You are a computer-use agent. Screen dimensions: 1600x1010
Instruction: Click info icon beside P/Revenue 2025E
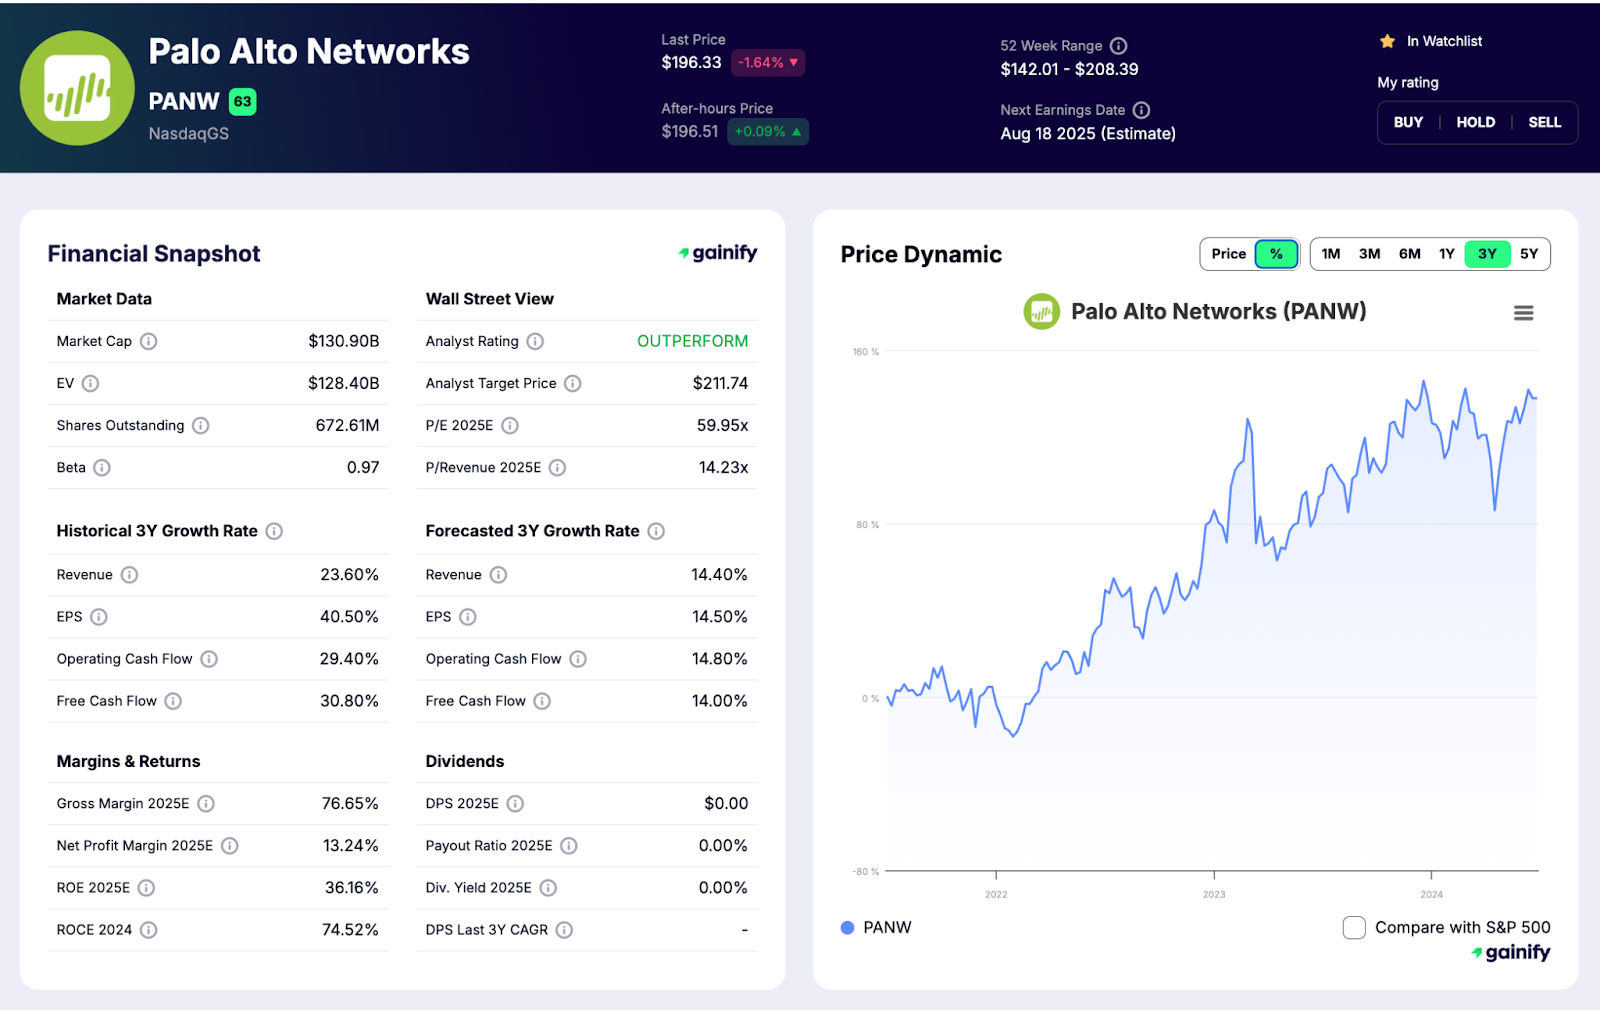point(557,467)
